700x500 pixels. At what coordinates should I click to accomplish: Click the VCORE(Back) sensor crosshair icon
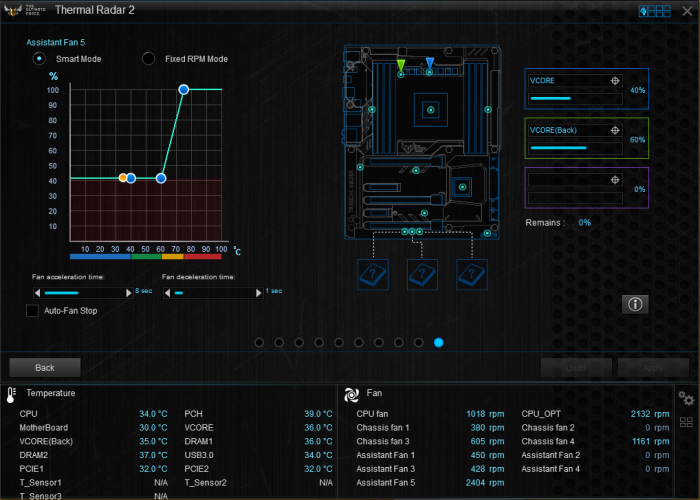(x=615, y=130)
